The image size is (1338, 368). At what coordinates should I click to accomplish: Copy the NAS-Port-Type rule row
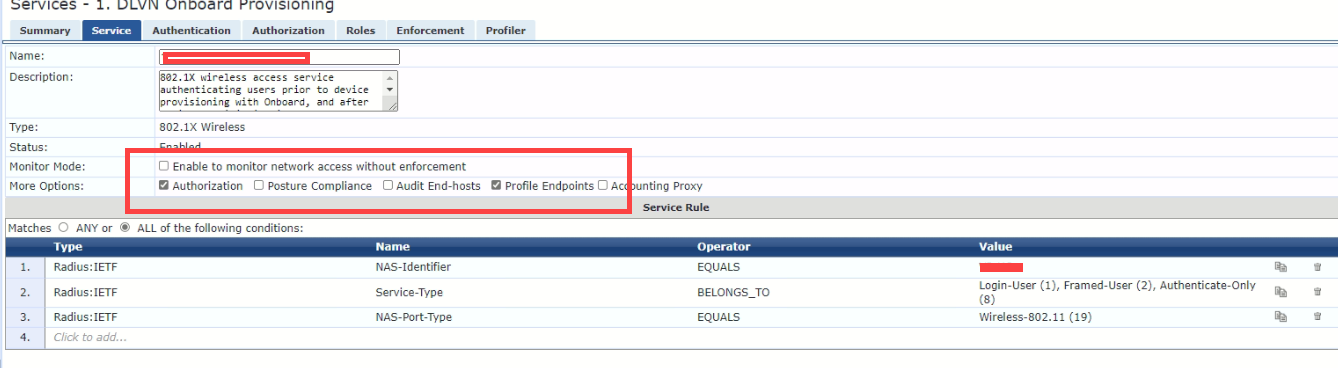click(1280, 317)
